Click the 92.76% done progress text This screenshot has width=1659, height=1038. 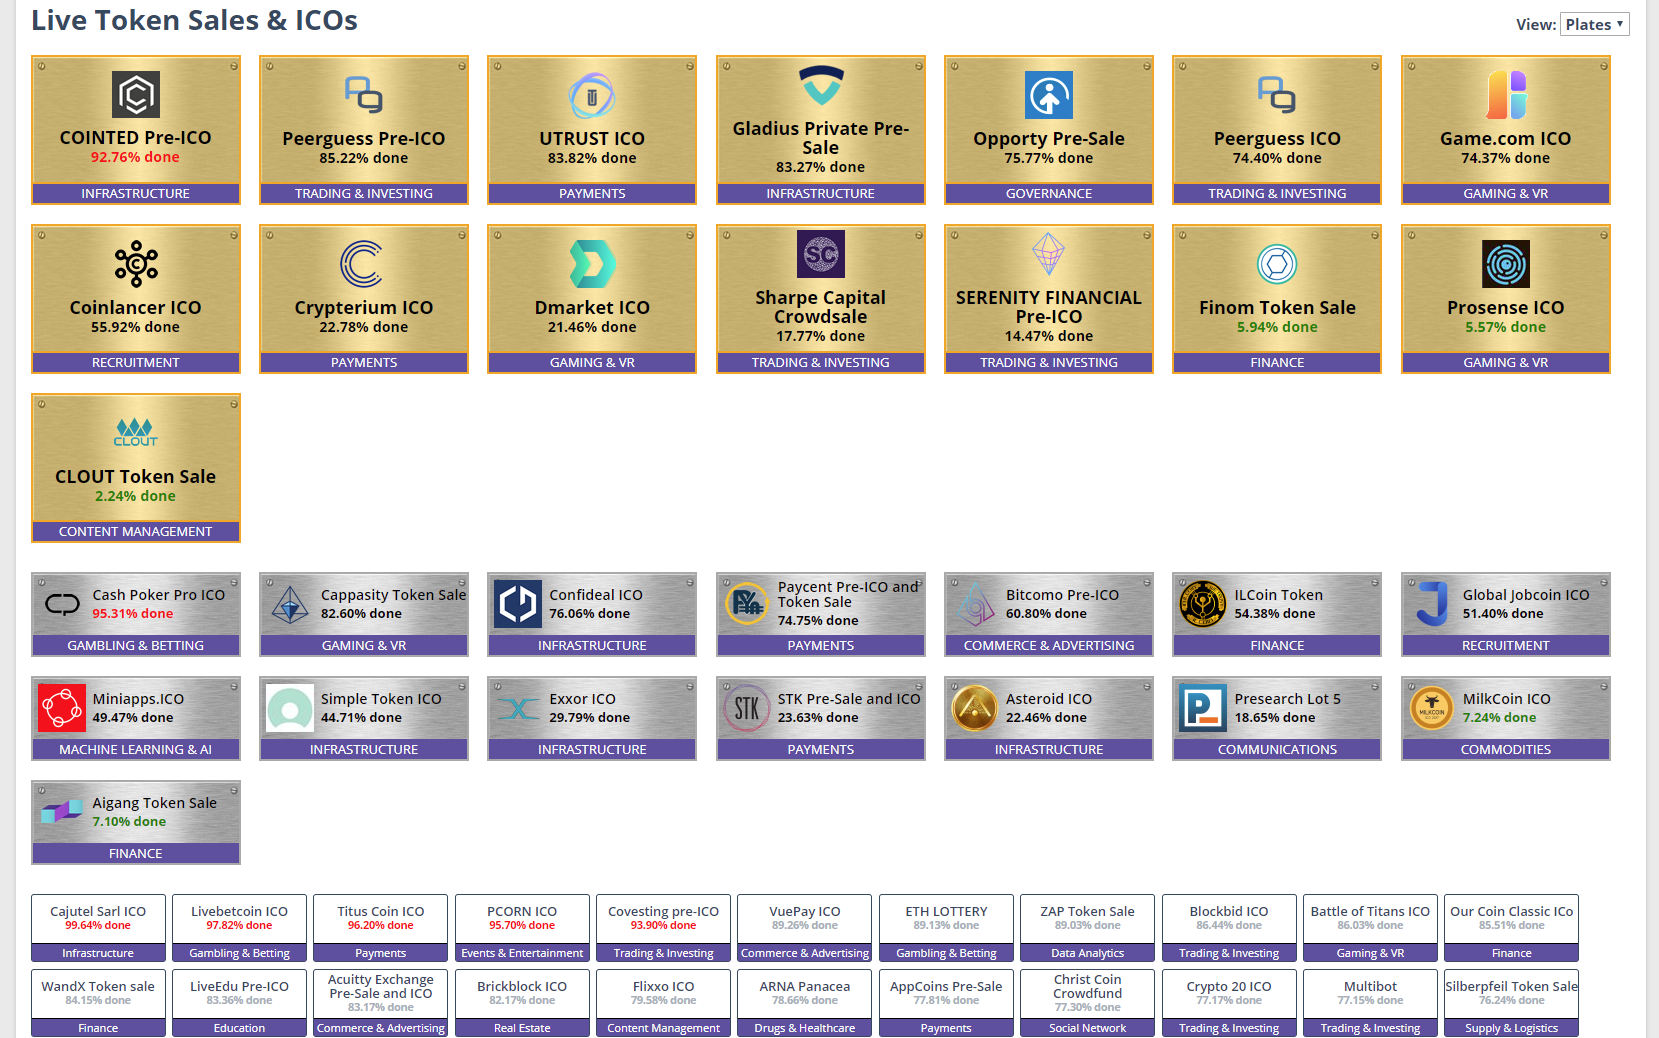click(135, 157)
